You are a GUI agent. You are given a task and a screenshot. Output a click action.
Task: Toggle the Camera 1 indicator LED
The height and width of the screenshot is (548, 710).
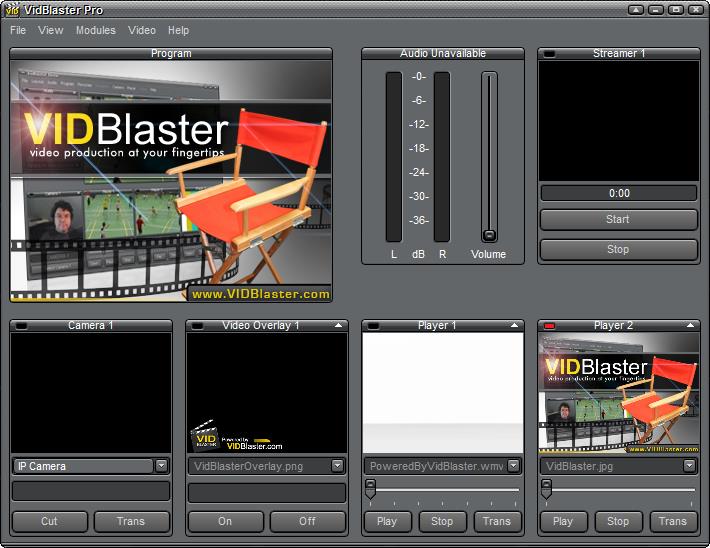click(23, 326)
